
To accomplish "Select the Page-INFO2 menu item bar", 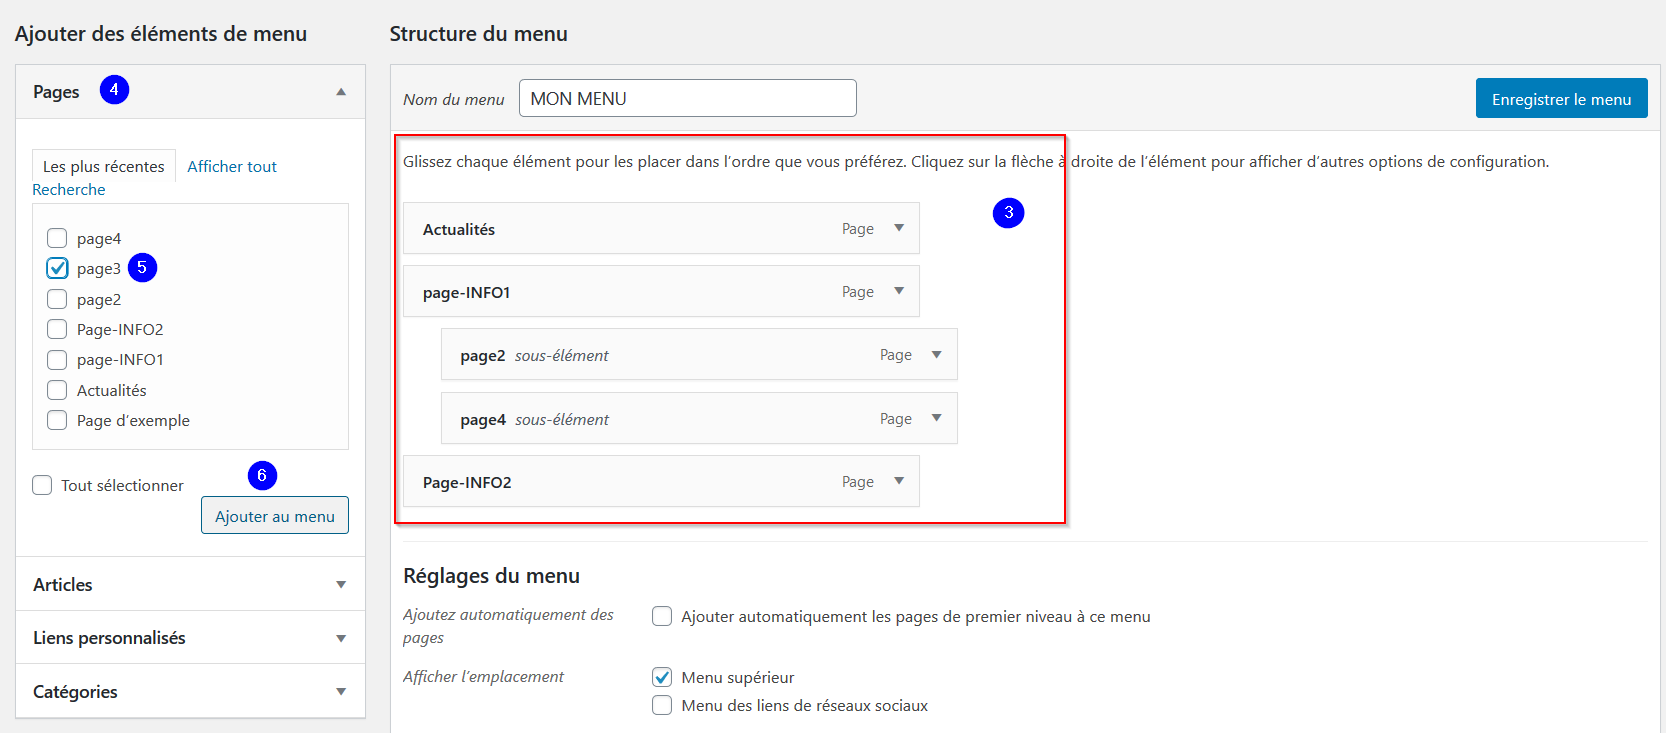I will coord(661,481).
